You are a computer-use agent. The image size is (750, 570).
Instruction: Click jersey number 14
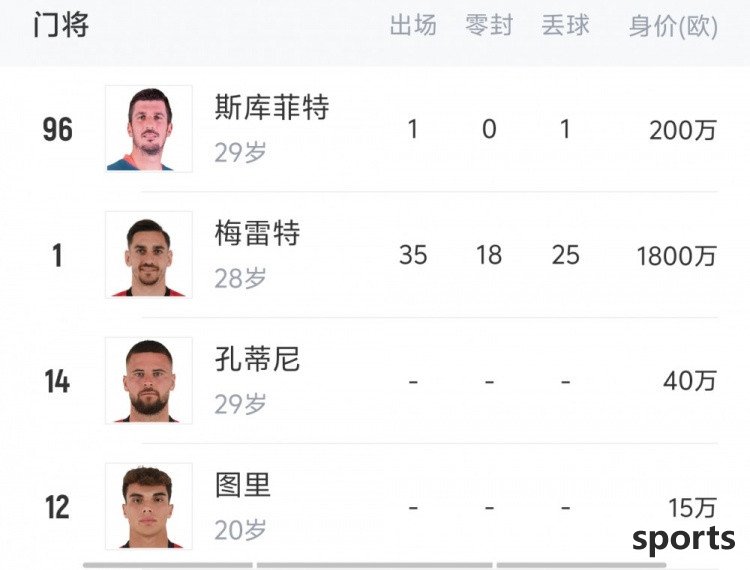click(x=57, y=381)
